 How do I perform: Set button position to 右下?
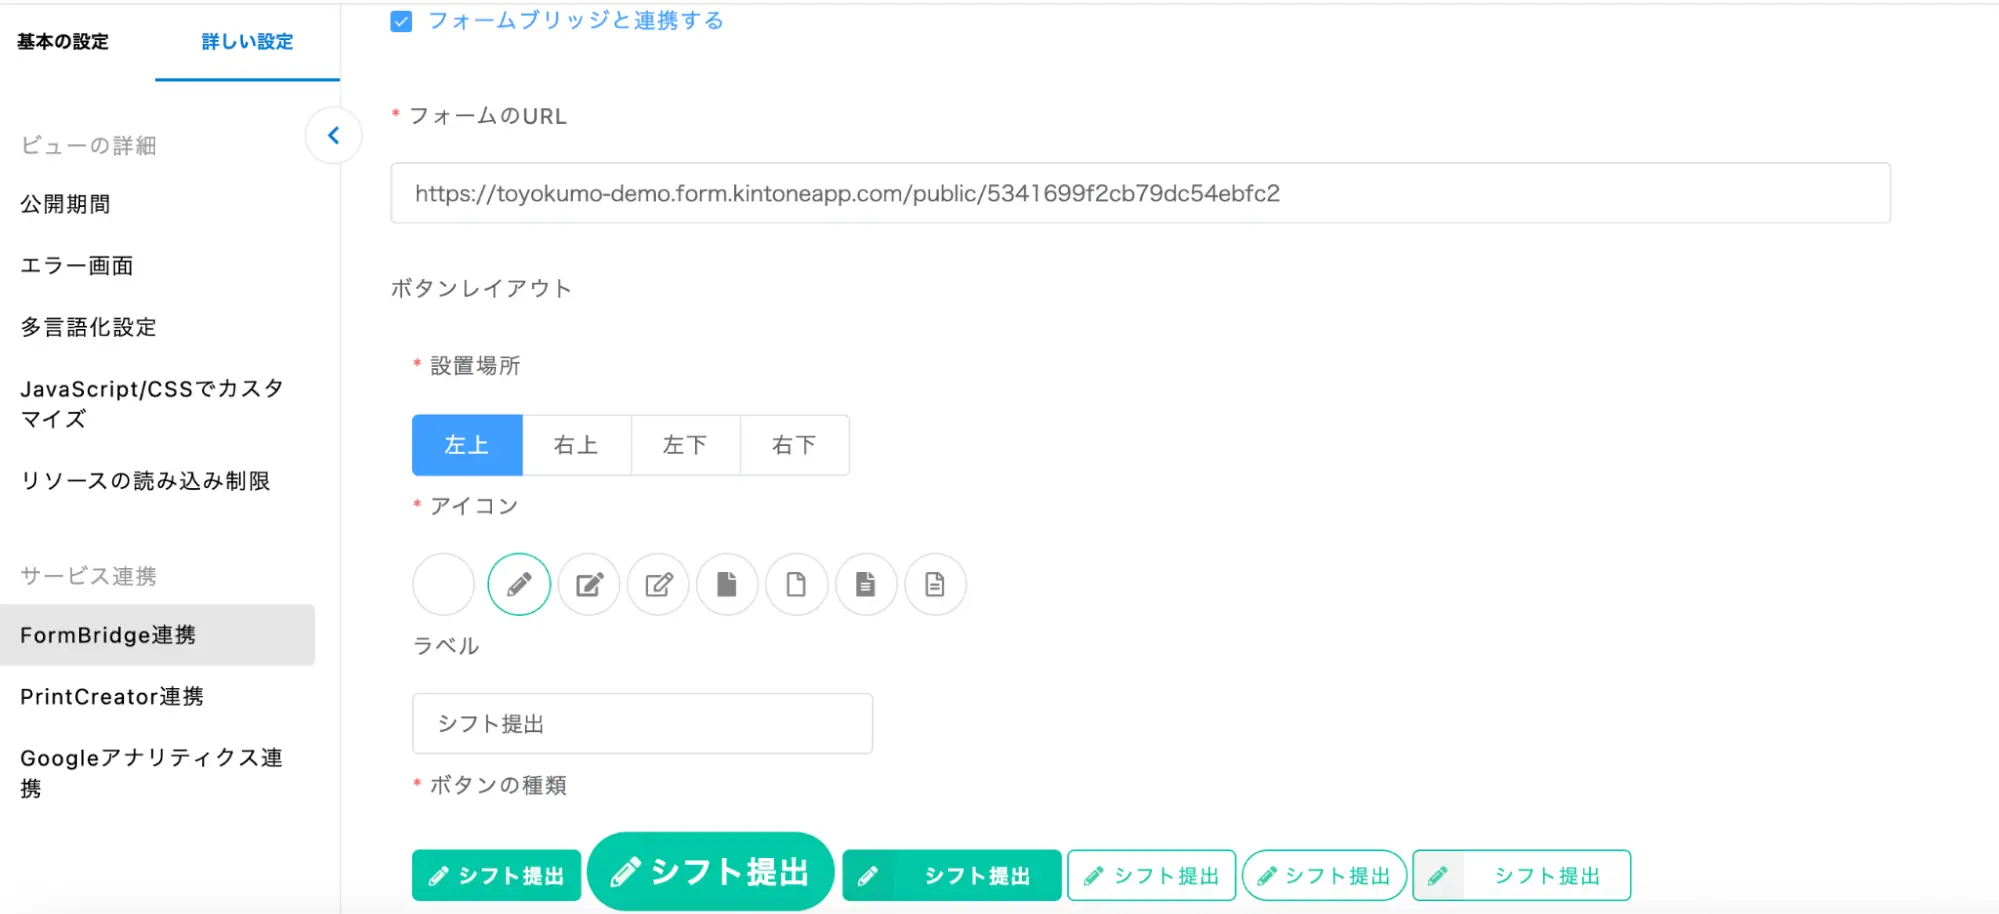coord(795,445)
